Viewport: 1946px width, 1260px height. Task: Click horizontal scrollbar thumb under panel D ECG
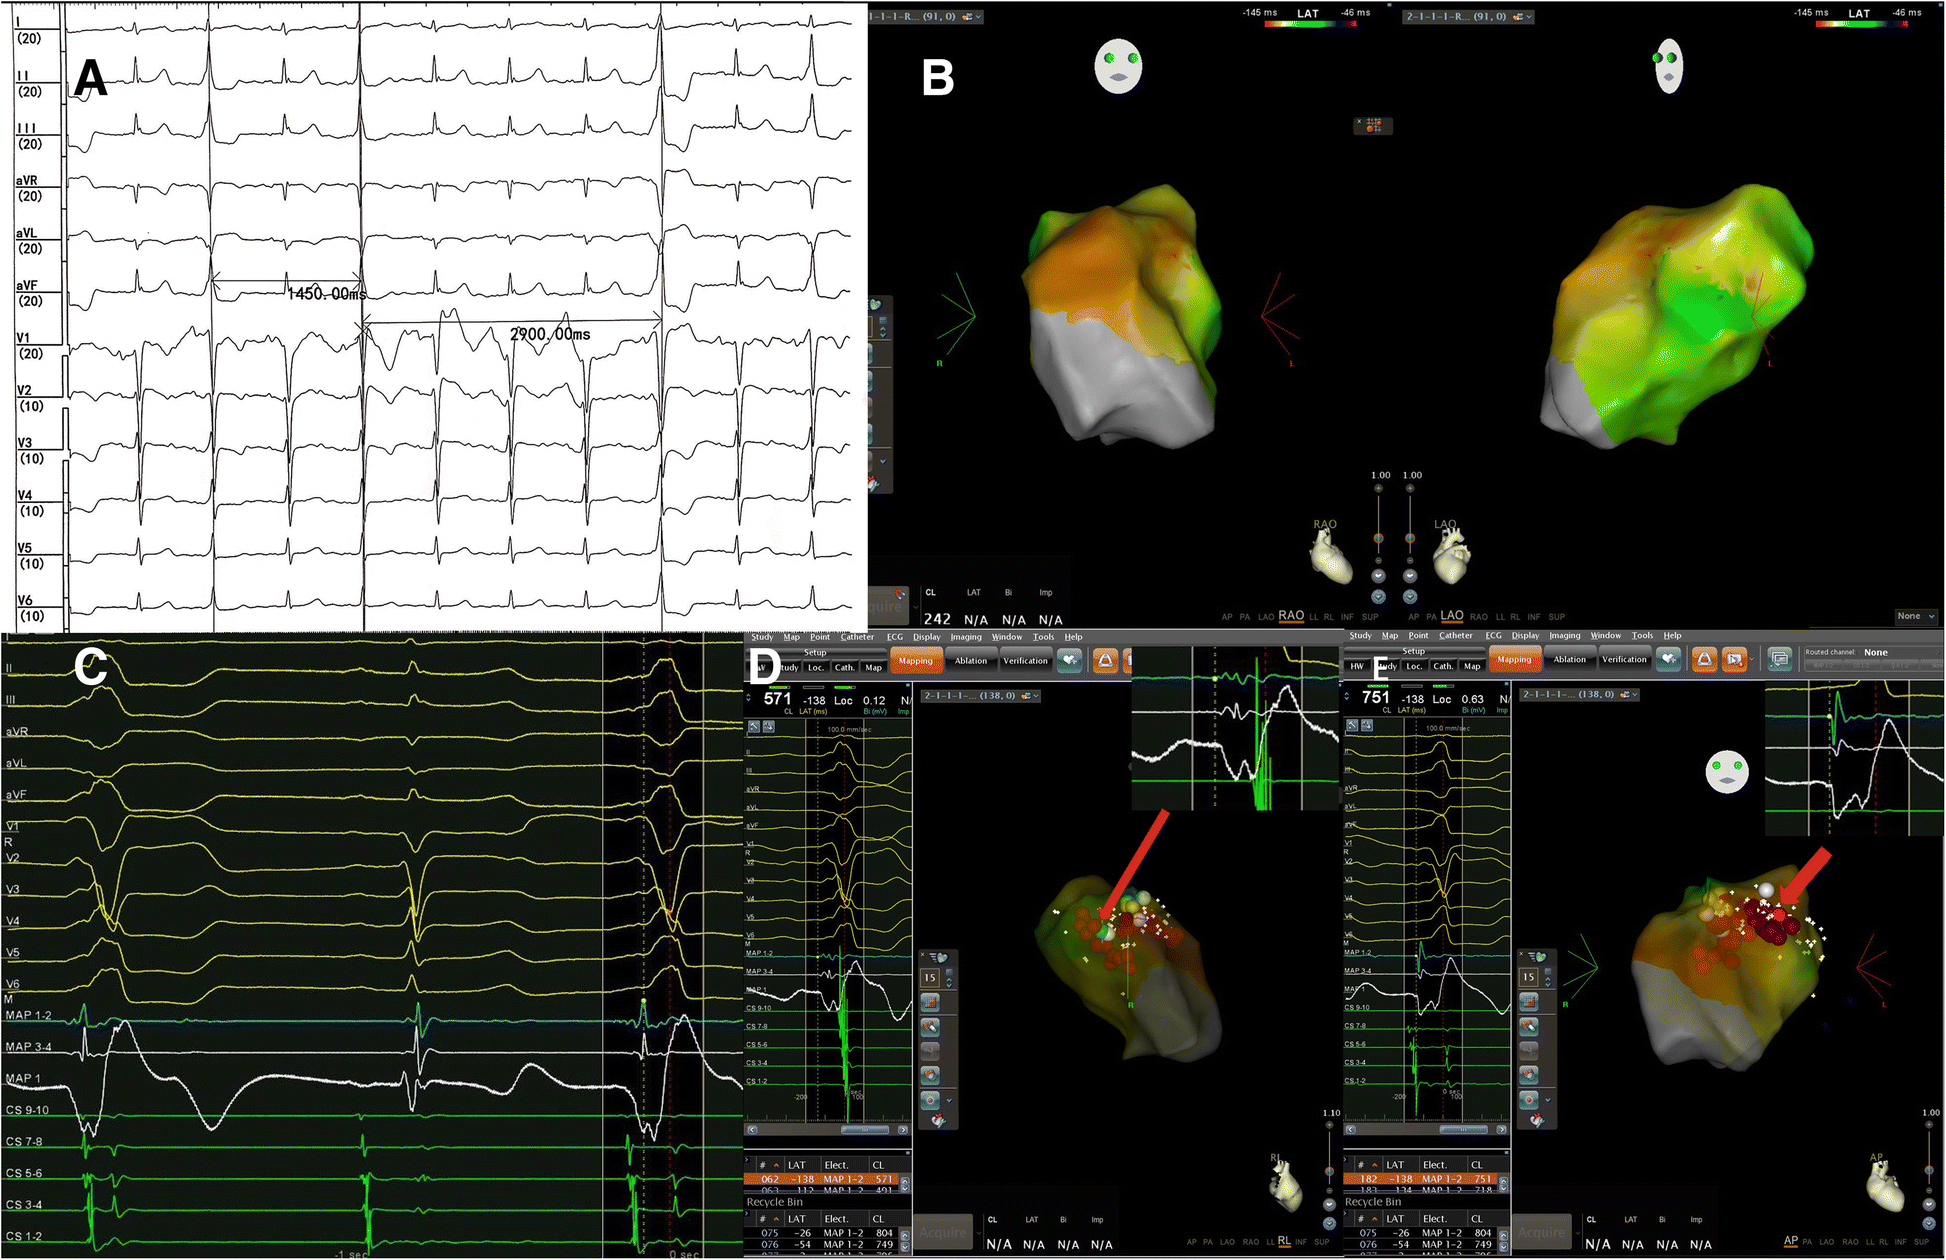[x=865, y=1130]
